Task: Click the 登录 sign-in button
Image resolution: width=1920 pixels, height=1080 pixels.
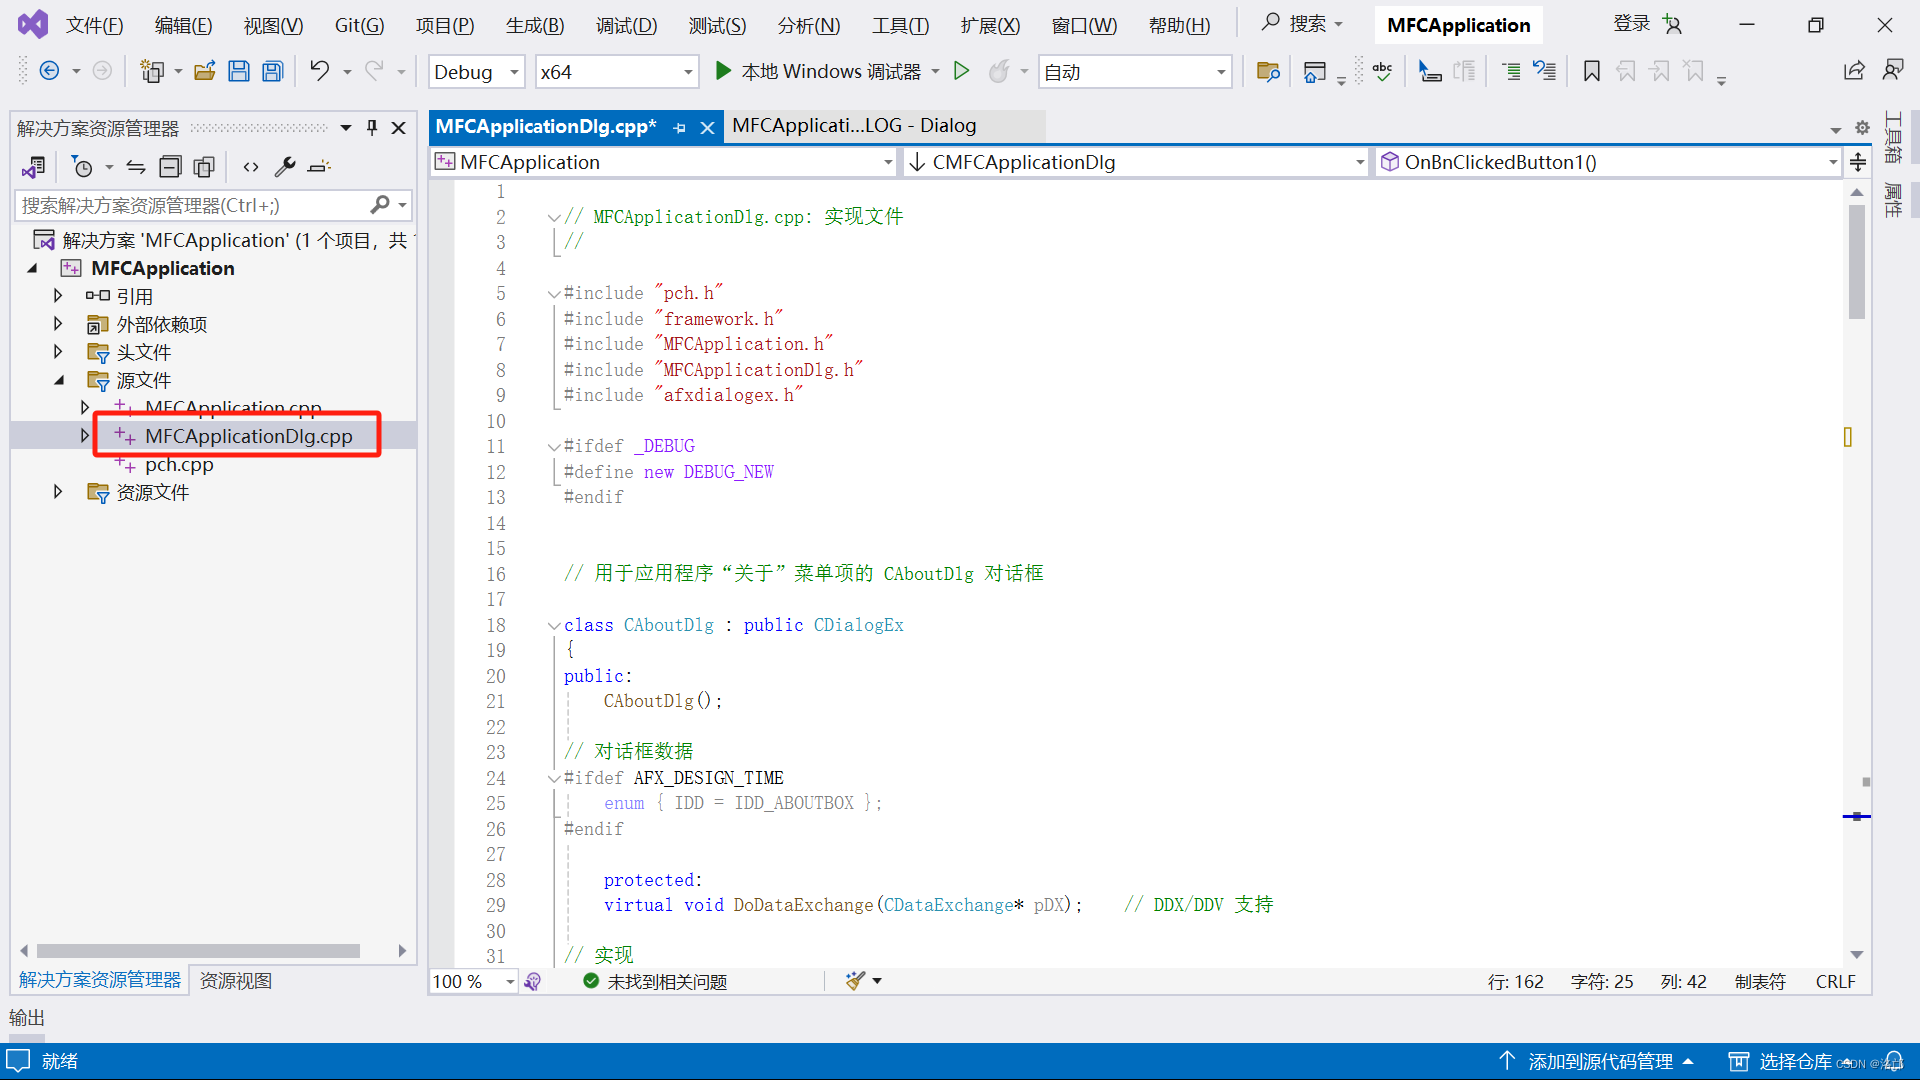Action: click(1631, 24)
